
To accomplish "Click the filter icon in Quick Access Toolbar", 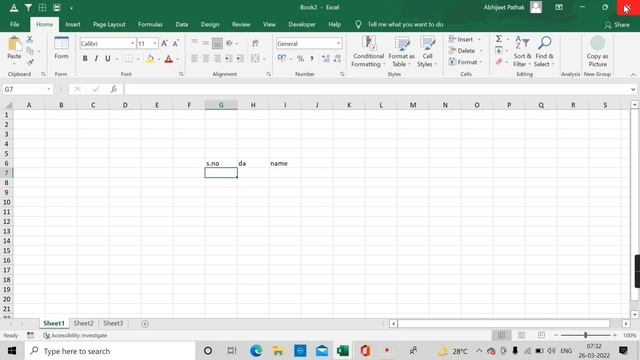I will tap(28, 7).
